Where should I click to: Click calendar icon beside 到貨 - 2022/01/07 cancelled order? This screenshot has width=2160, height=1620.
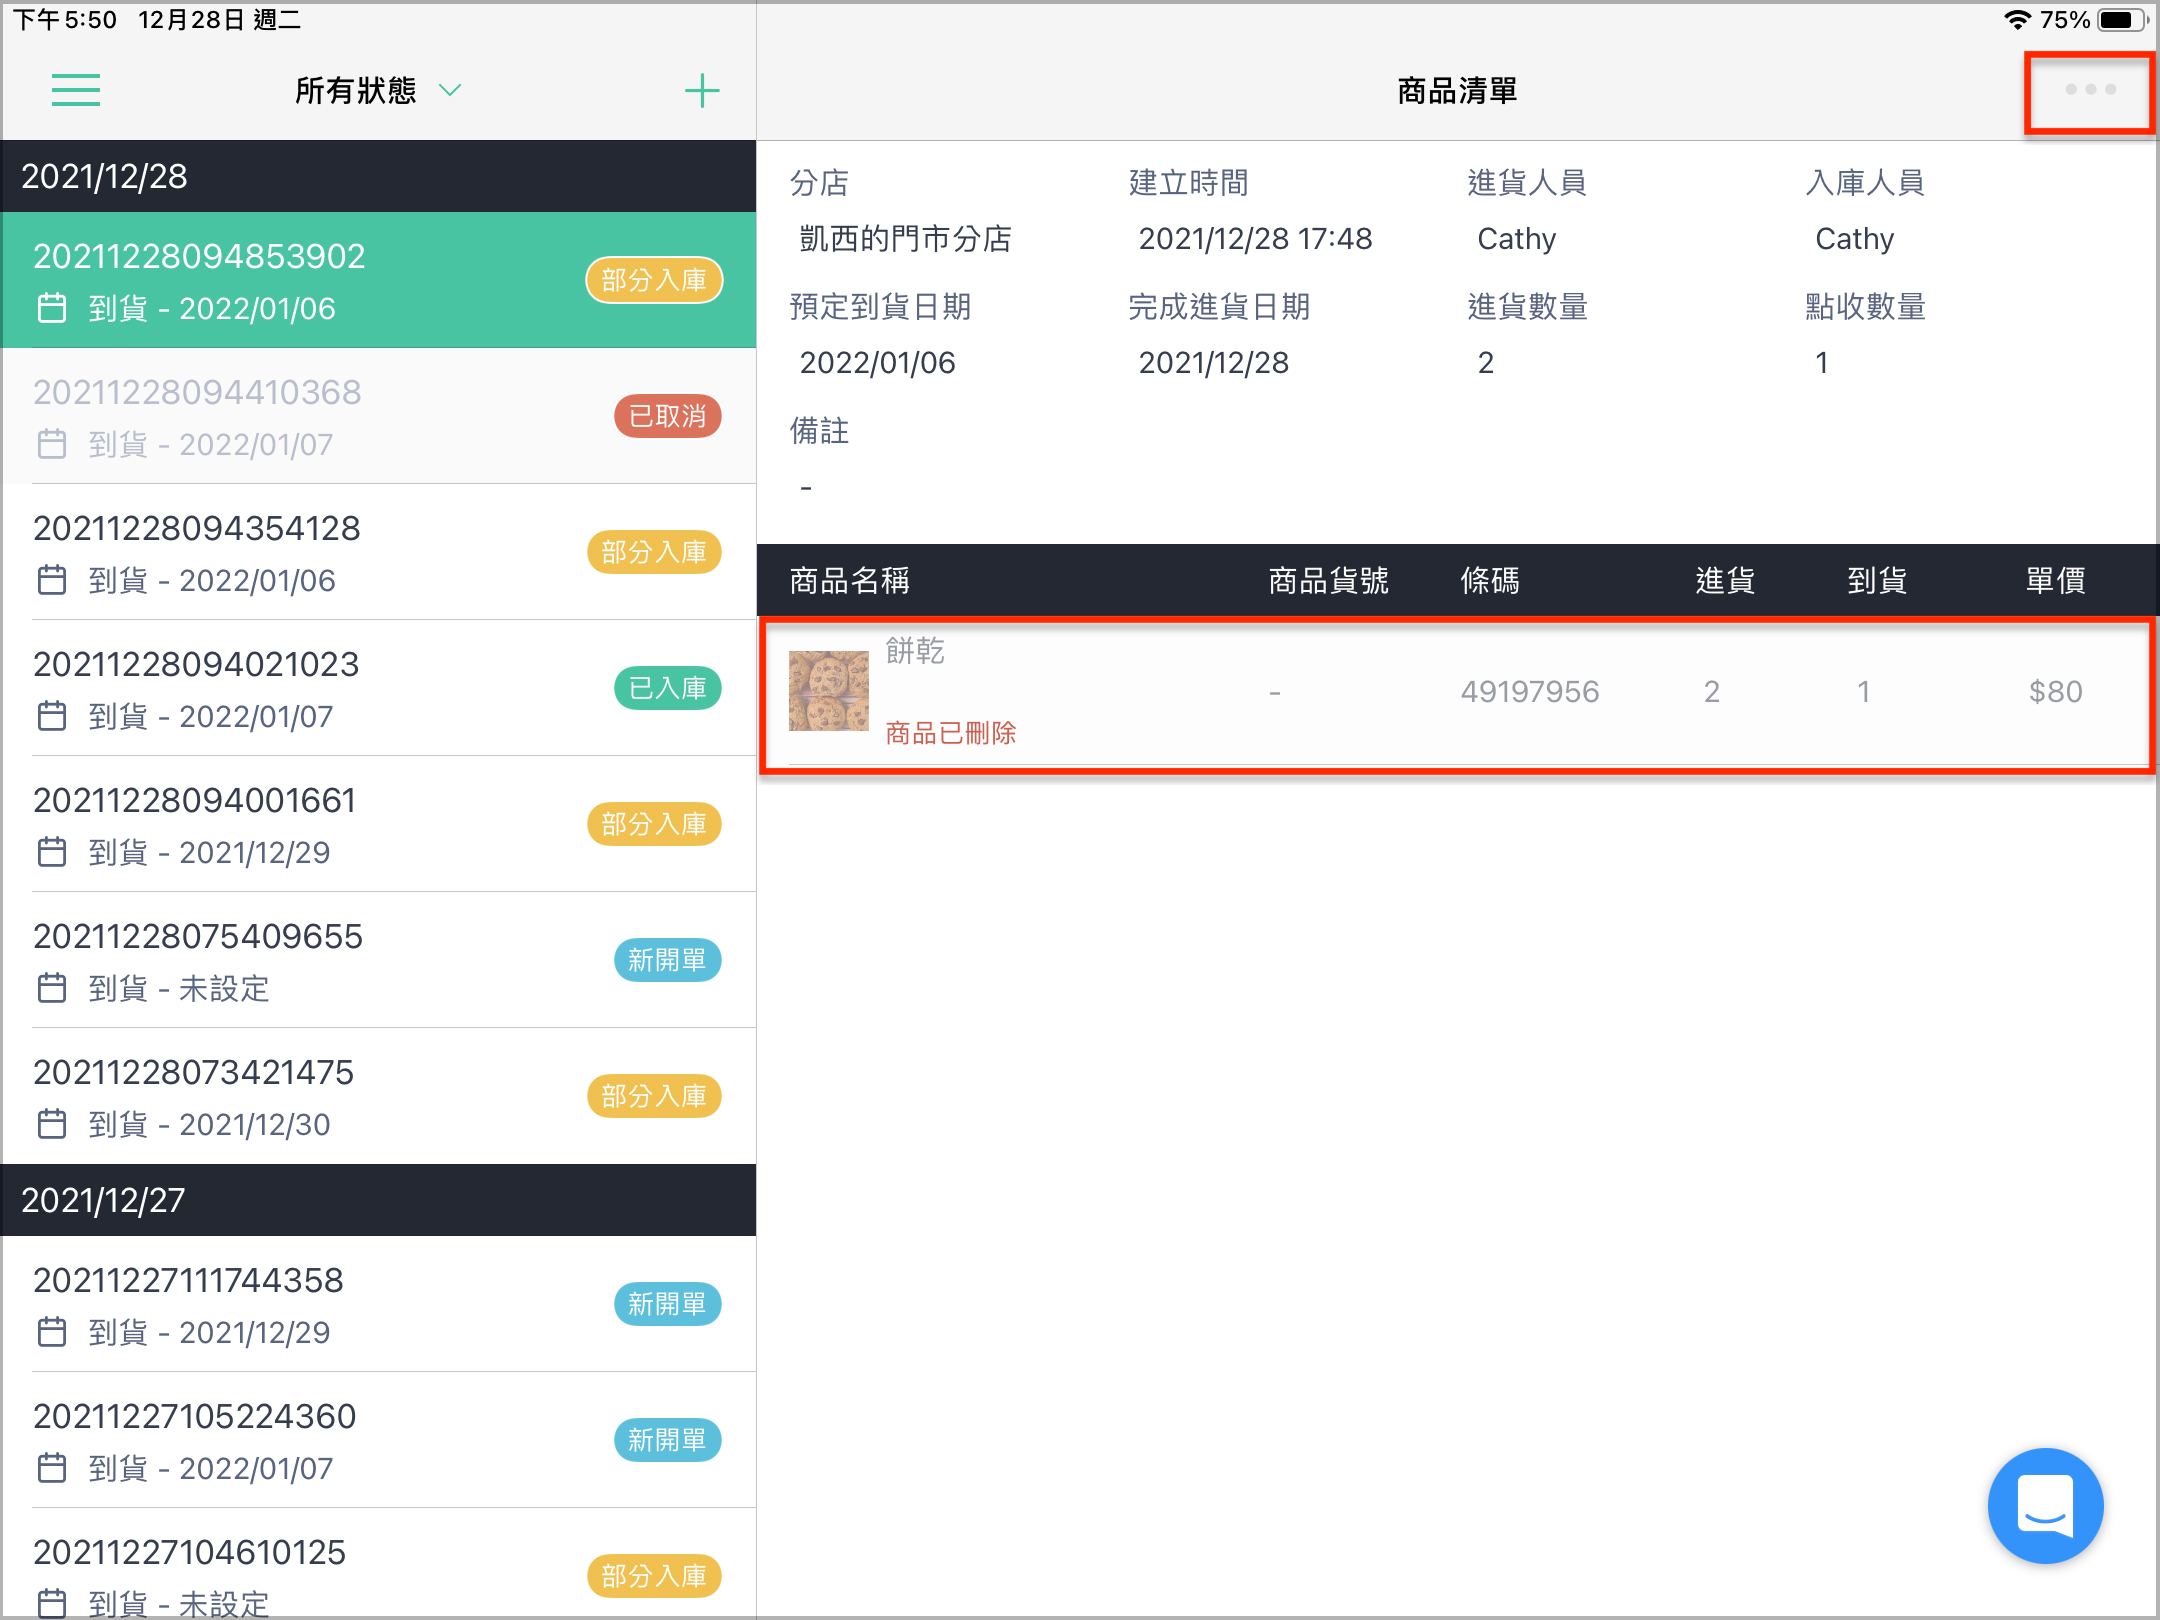tap(52, 444)
